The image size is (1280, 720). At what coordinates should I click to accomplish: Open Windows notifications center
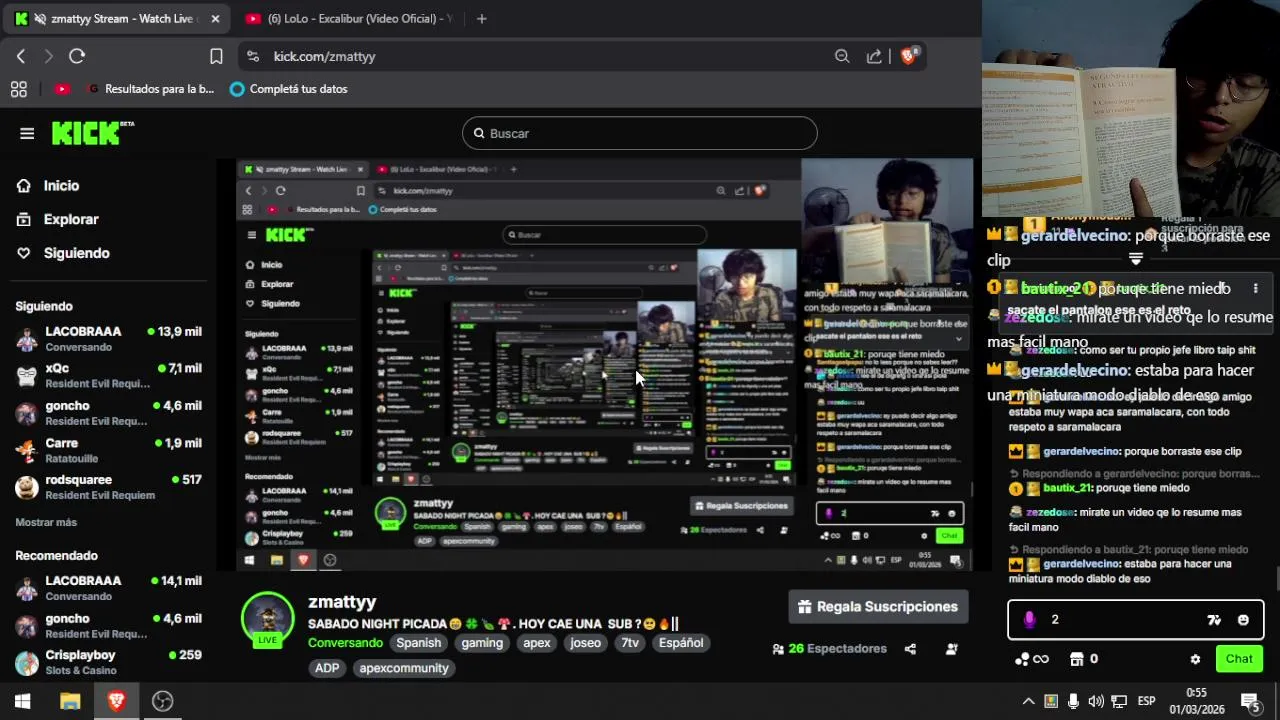[x=1250, y=702]
